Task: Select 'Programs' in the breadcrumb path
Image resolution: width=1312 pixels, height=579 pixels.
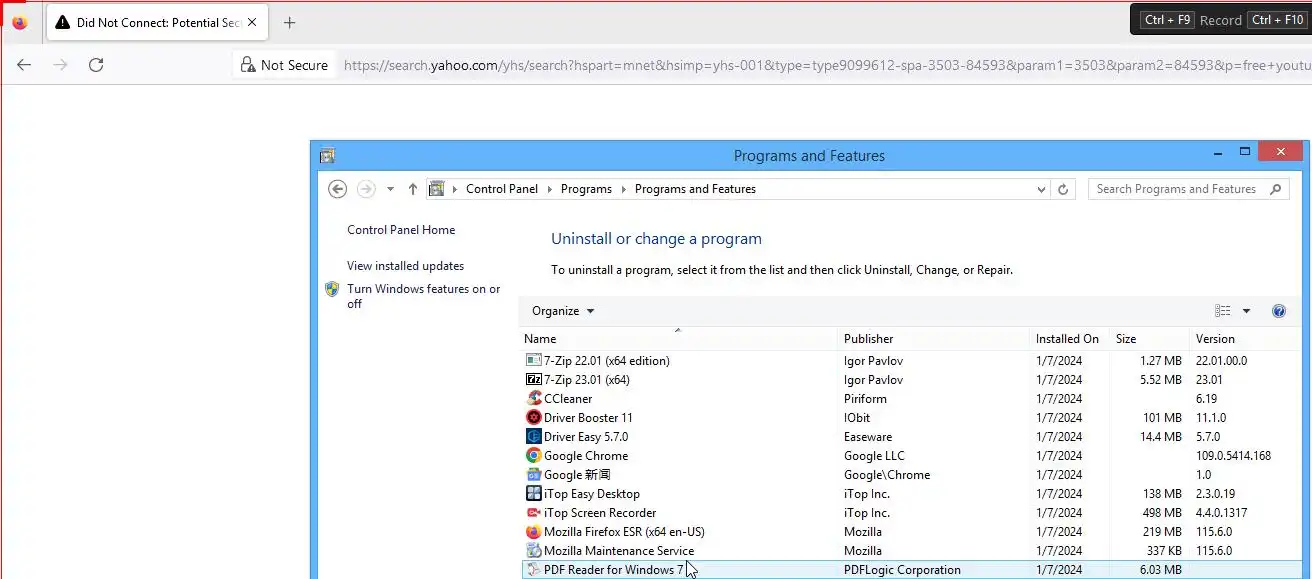Action: tap(586, 189)
